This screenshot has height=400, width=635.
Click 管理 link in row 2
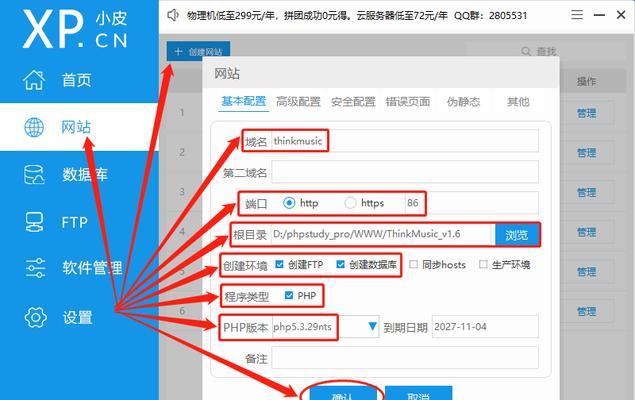coord(586,153)
